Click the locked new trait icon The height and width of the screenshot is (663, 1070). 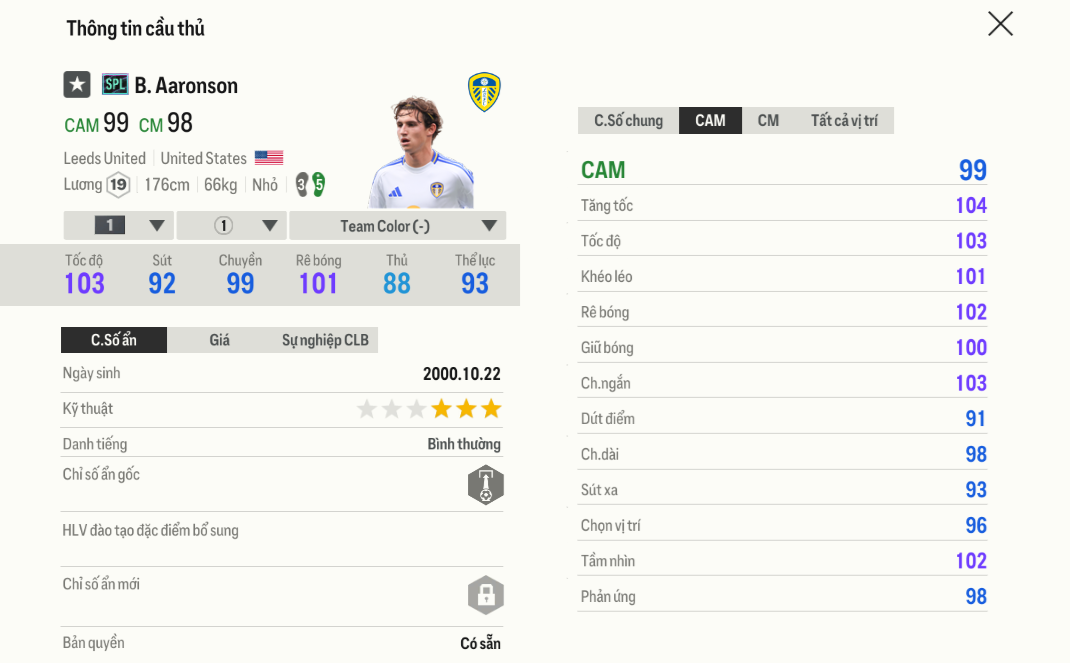coord(485,595)
